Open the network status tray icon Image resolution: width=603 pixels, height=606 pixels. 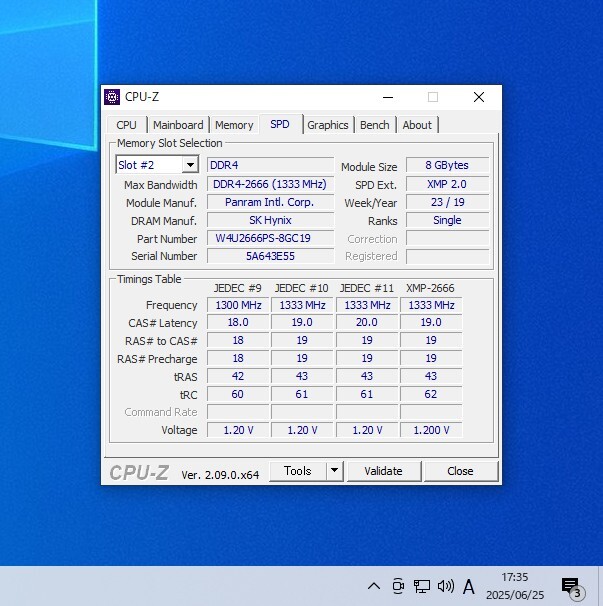pos(422,586)
